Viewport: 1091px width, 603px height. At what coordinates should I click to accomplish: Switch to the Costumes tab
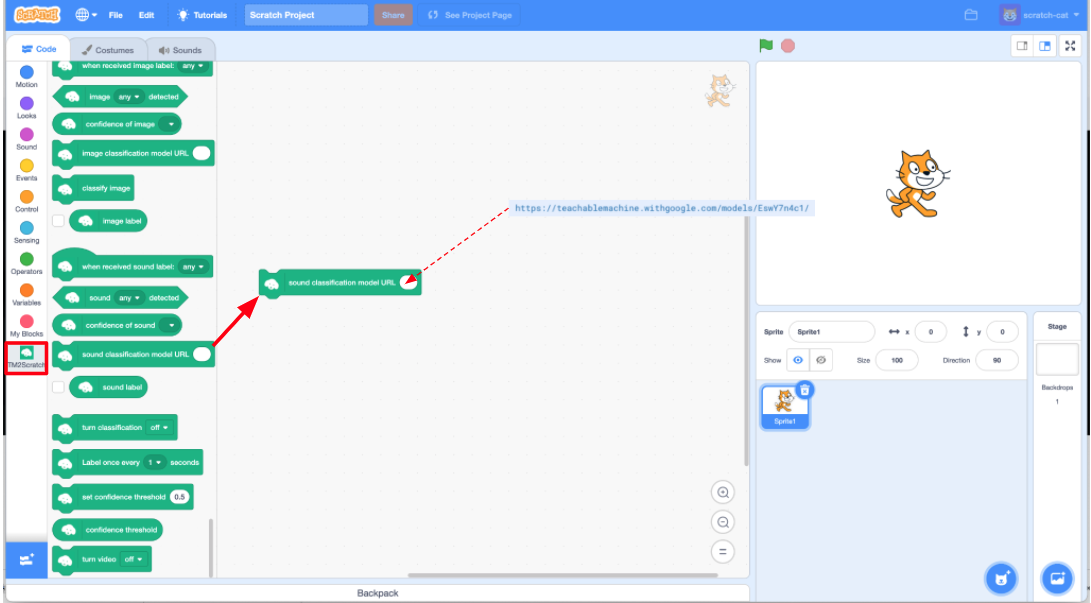(108, 50)
